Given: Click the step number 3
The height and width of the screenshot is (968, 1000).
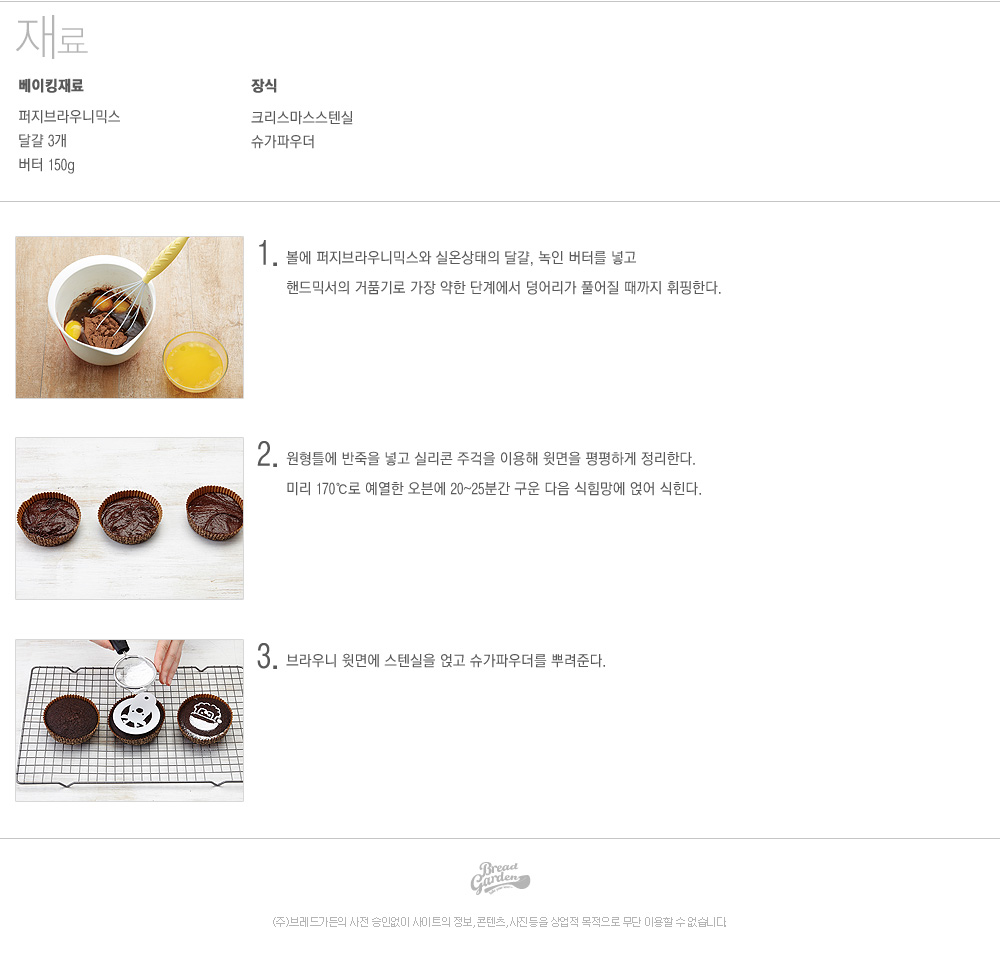Looking at the screenshot, I should pyautogui.click(x=267, y=656).
